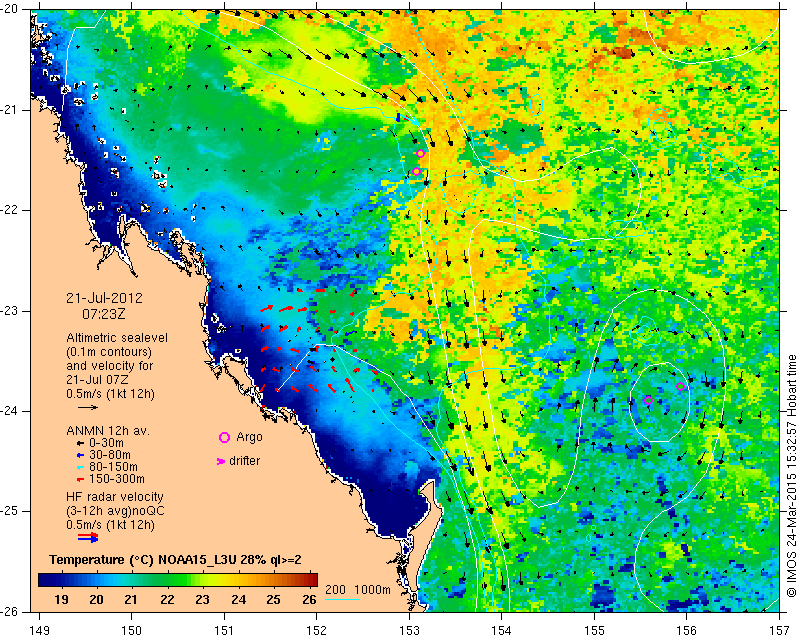Click the longitude axis label 149
The height and width of the screenshot is (640, 800).
click(x=40, y=631)
